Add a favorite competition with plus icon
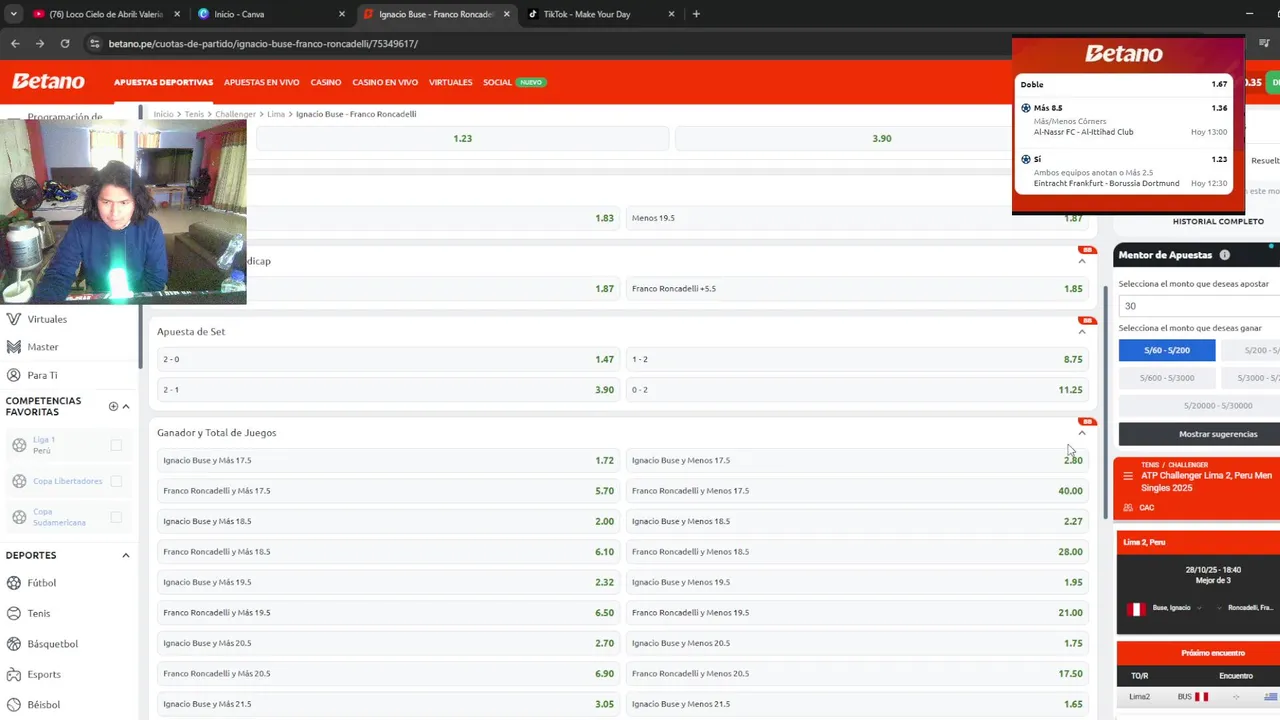 113,406
